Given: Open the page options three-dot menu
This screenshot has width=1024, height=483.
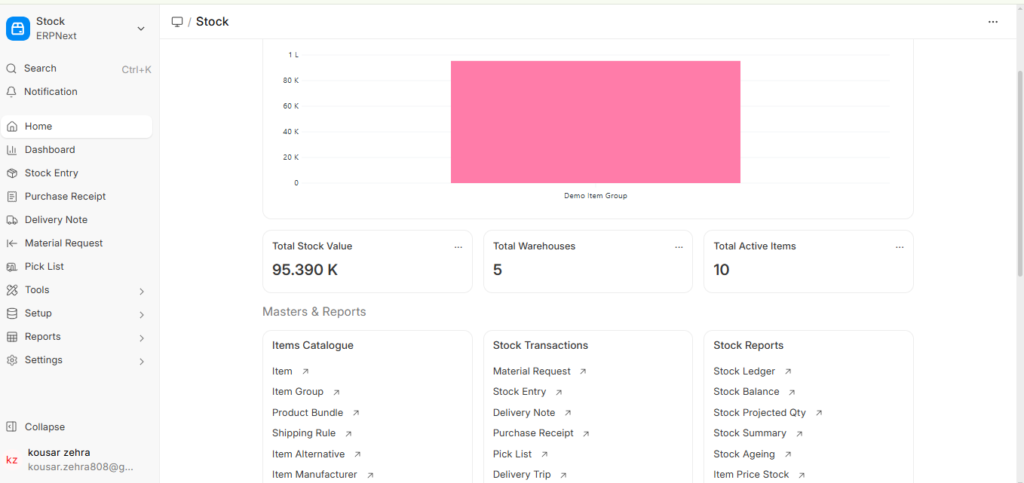Looking at the screenshot, I should 992,22.
